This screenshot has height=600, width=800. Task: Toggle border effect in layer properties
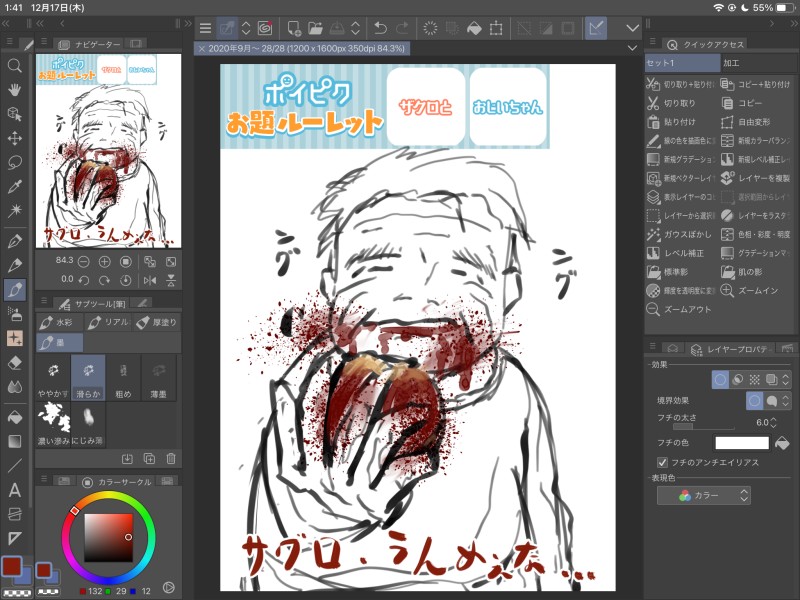[x=720, y=380]
